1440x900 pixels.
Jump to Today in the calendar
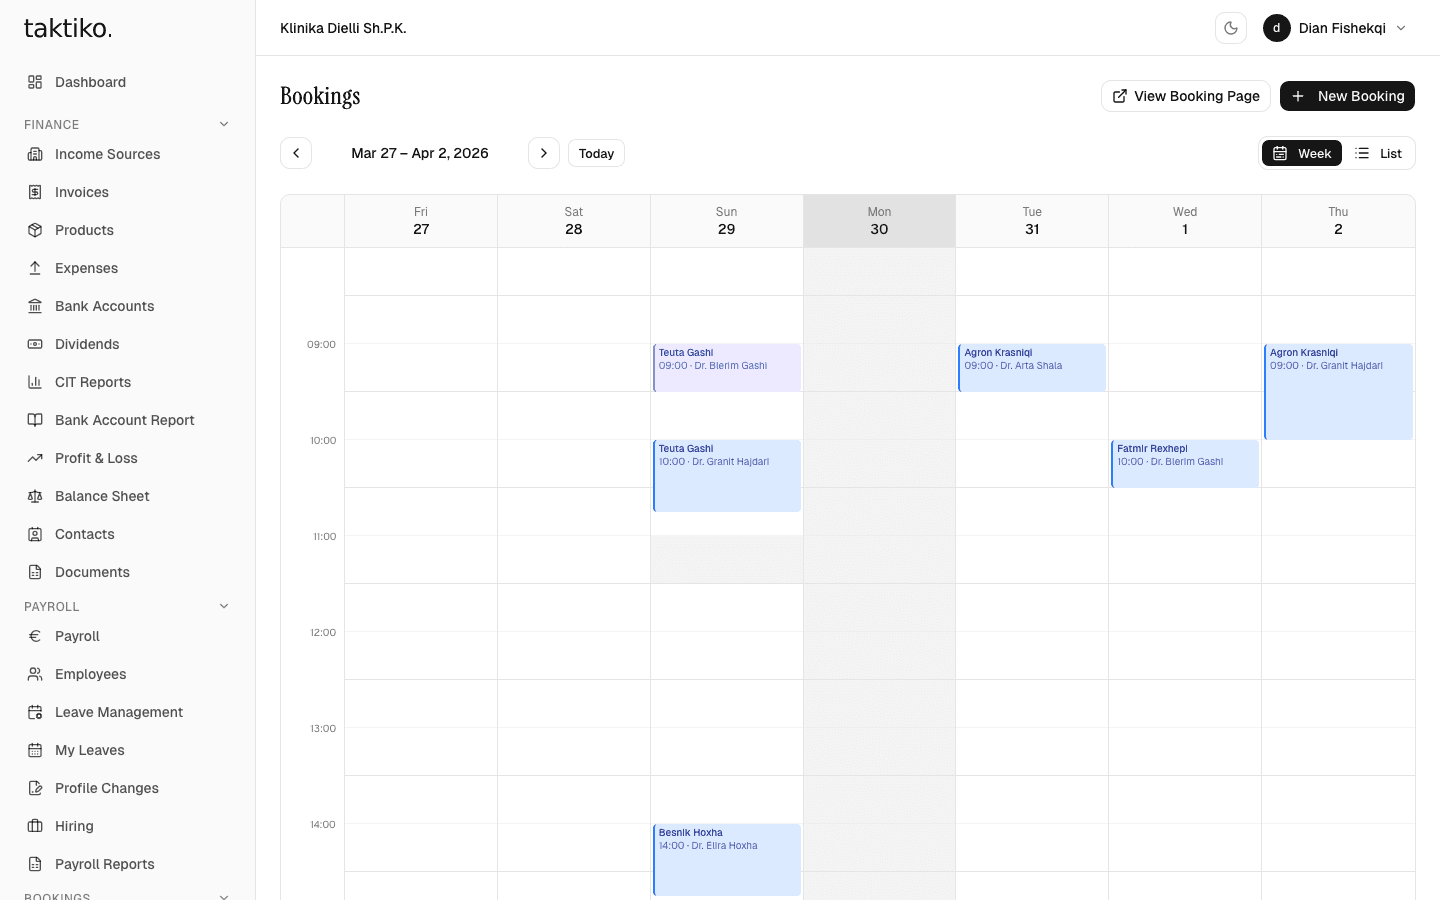(596, 153)
